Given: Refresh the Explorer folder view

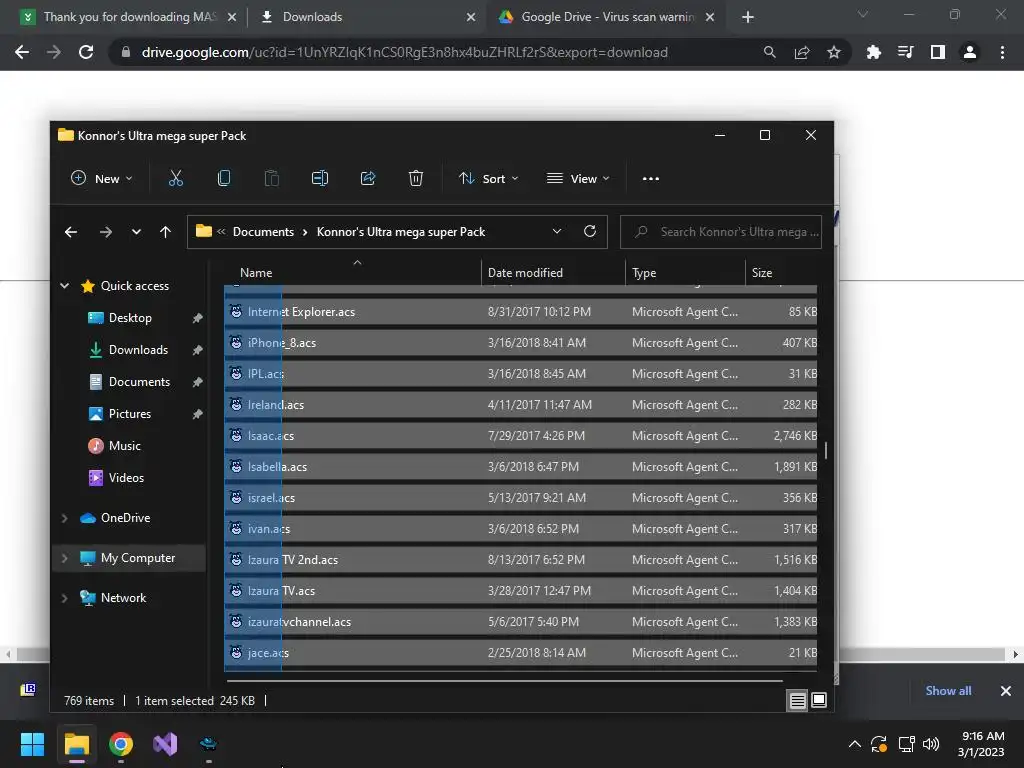Looking at the screenshot, I should [590, 231].
